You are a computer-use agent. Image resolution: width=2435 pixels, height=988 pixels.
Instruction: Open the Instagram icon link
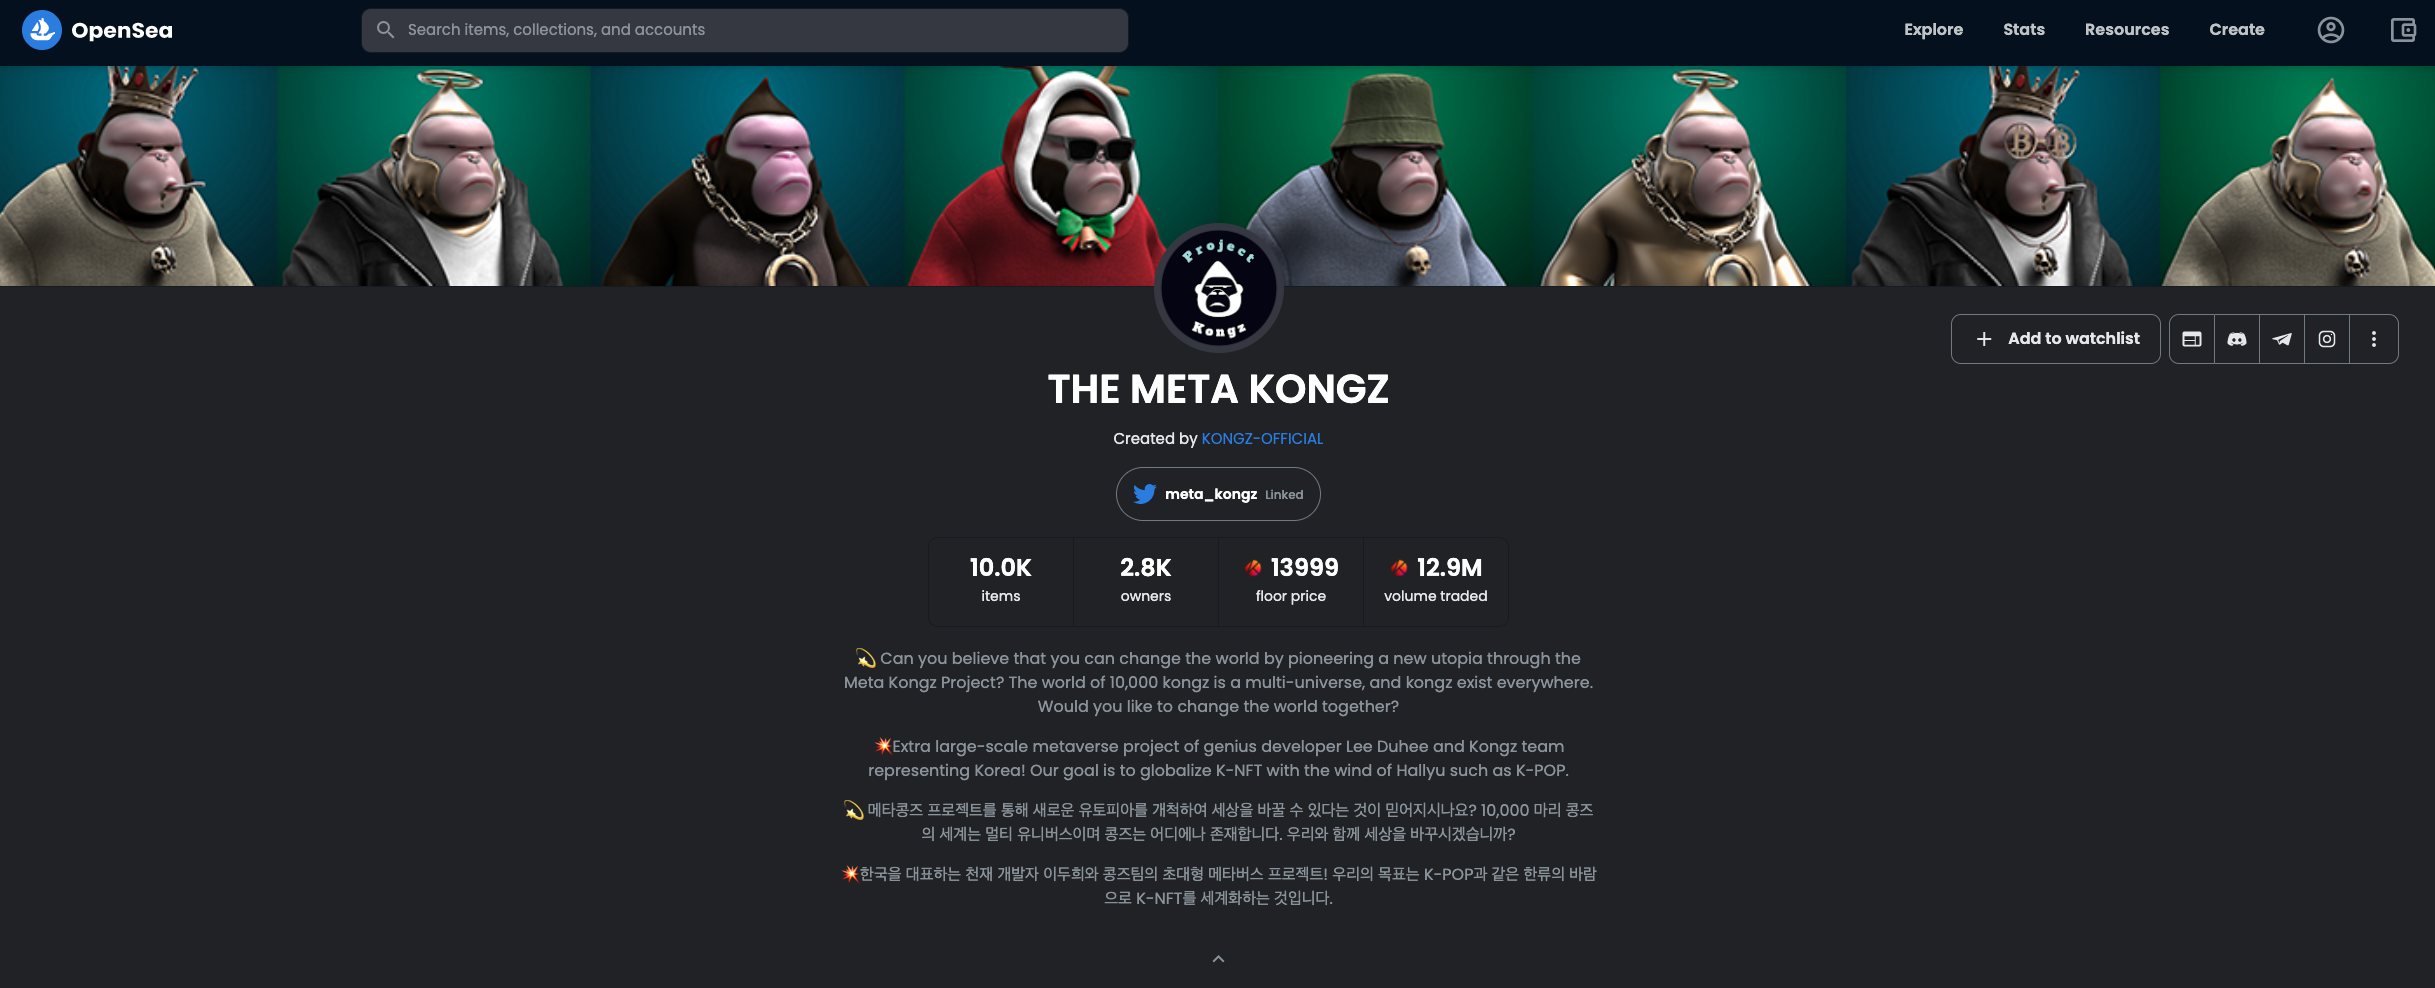pos(2327,339)
